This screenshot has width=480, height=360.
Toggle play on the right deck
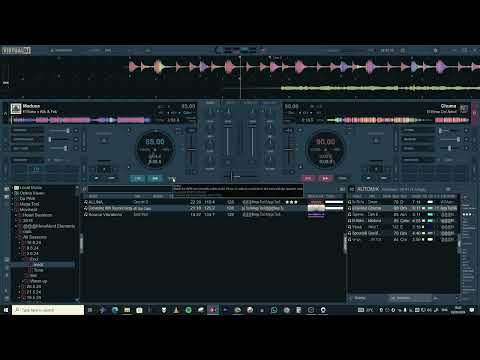pyautogui.click(x=325, y=179)
